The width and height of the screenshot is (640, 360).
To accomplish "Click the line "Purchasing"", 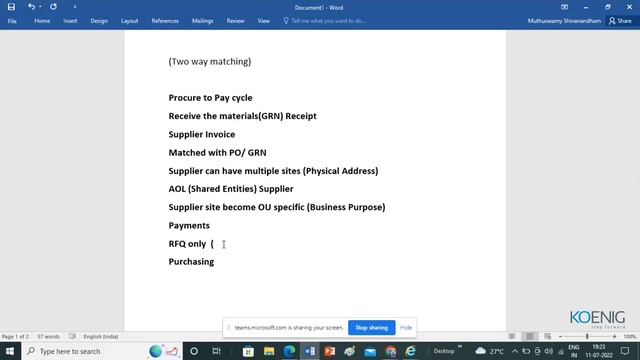I will [x=191, y=262].
